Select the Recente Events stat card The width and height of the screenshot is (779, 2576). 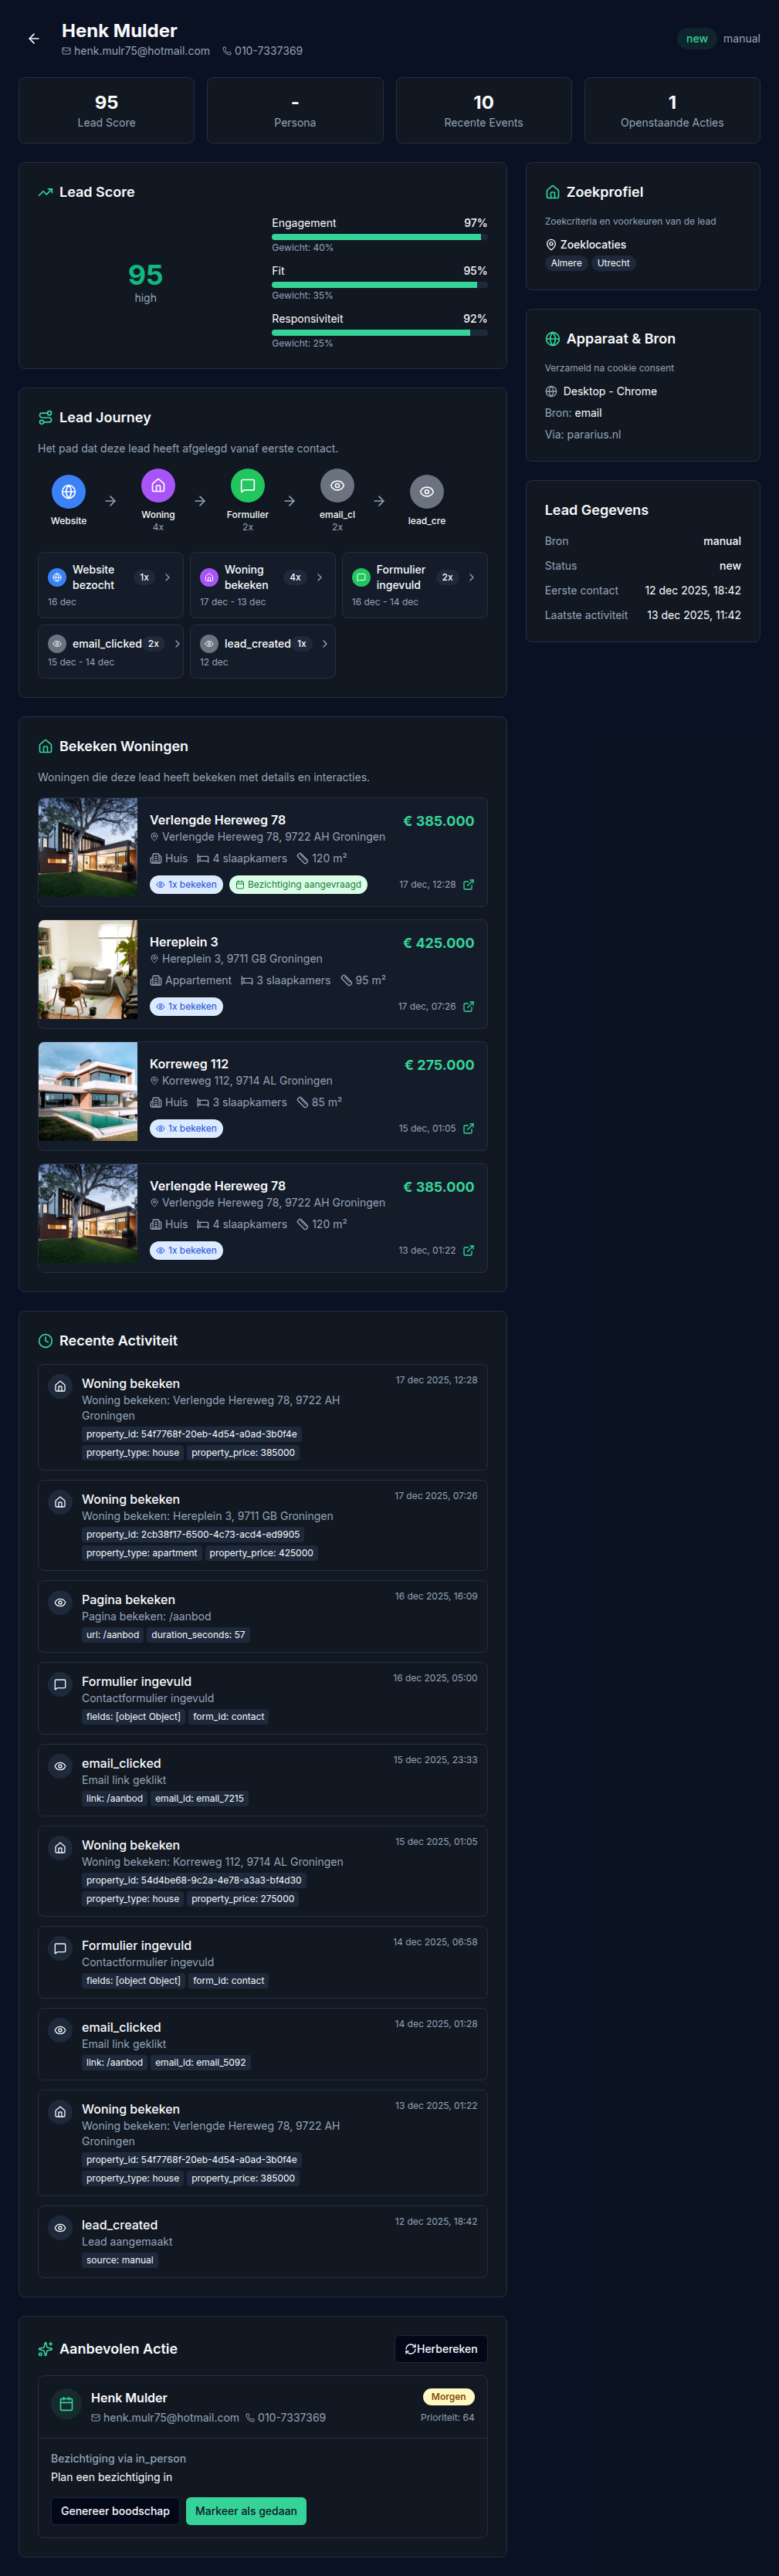click(x=484, y=111)
